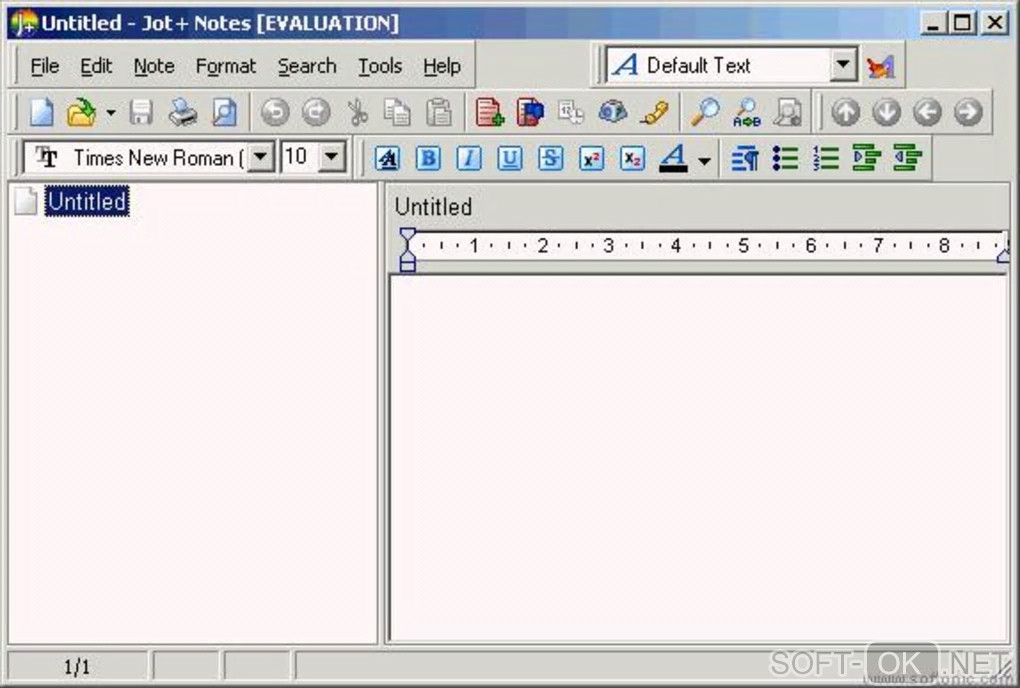Screen dimensions: 1020x688
Task: Toggle Underline formatting
Action: [510, 158]
